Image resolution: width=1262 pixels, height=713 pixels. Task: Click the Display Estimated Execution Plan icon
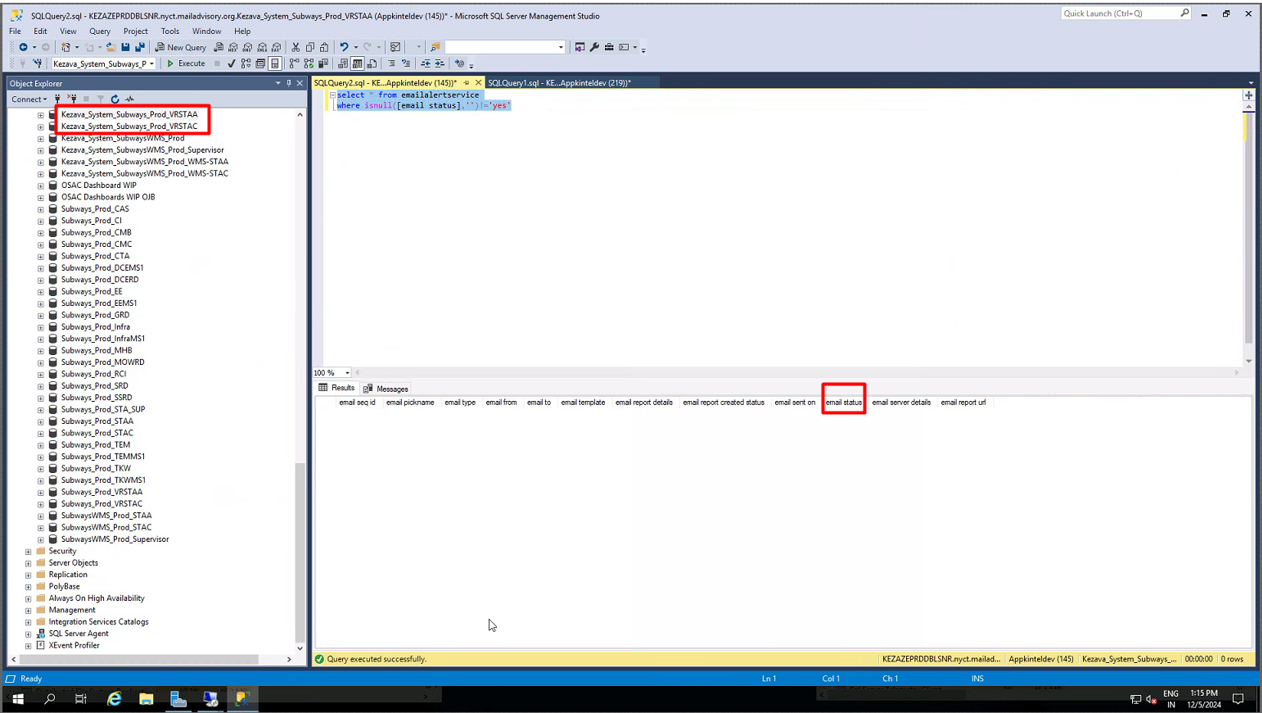click(x=246, y=63)
